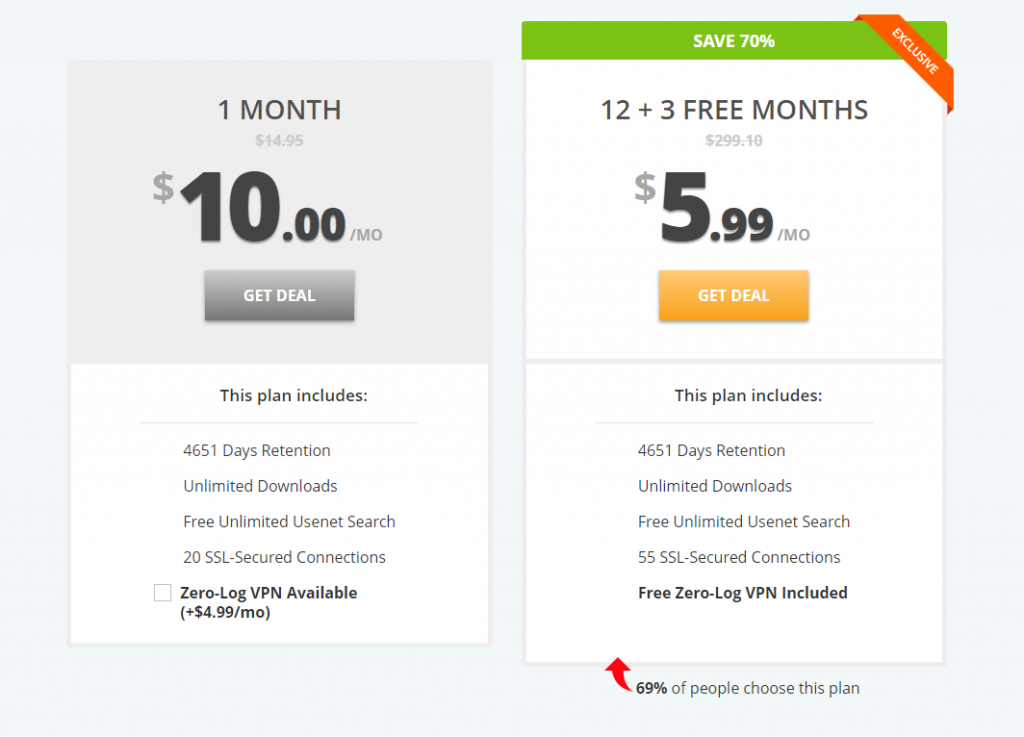Click the gray GET DEAL button

tap(279, 296)
